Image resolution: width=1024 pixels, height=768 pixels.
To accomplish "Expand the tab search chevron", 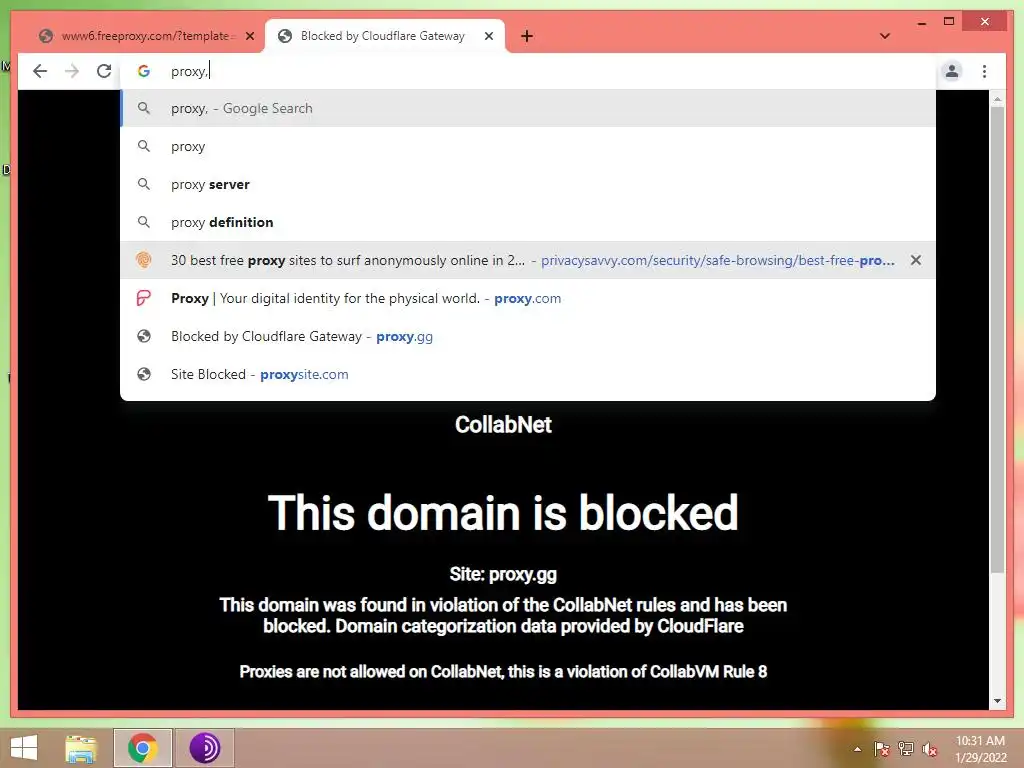I will [x=885, y=36].
